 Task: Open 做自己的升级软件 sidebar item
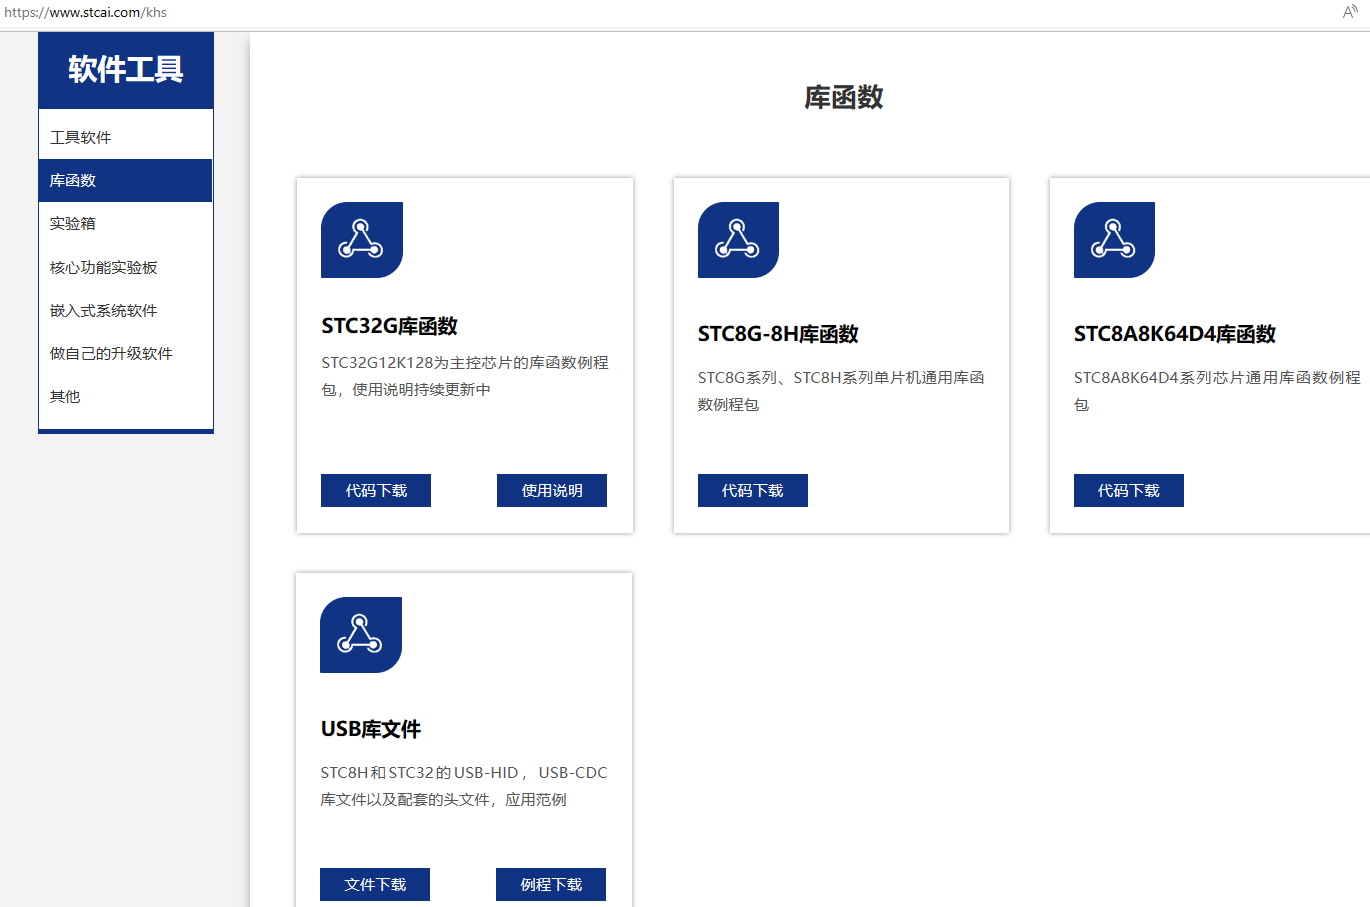(126, 353)
